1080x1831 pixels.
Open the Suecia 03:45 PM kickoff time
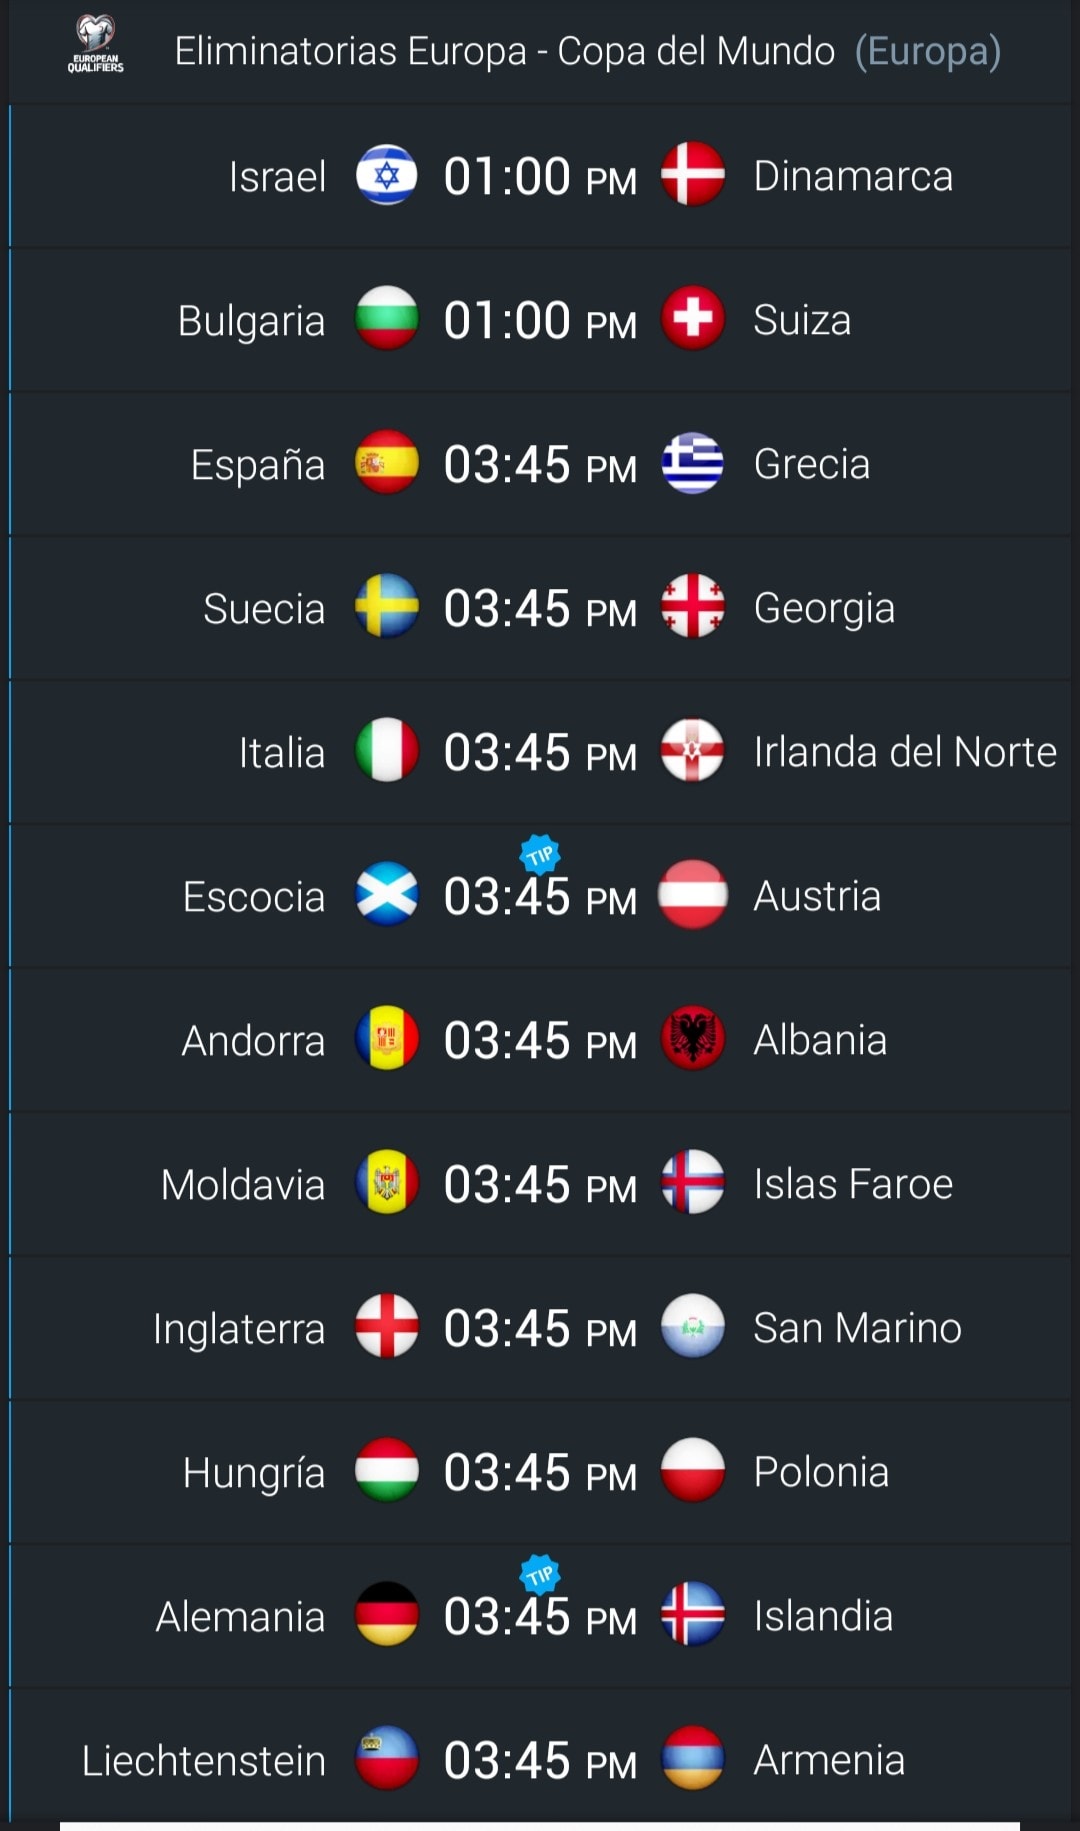540,608
